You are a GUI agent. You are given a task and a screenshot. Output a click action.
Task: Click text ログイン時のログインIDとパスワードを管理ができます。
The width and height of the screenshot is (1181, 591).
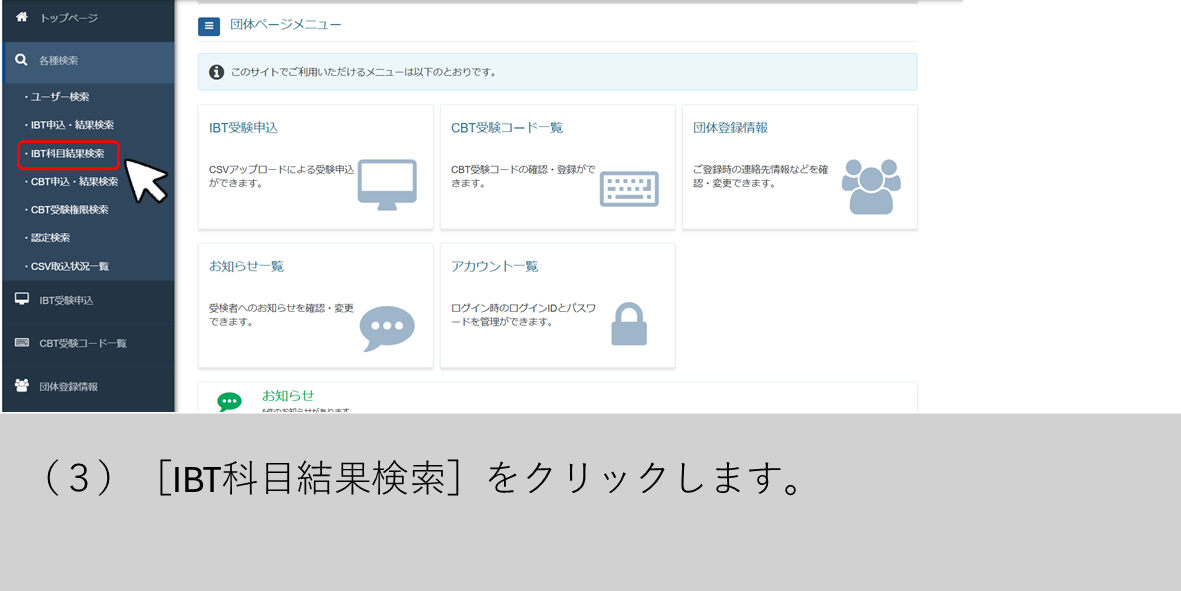[x=523, y=315]
